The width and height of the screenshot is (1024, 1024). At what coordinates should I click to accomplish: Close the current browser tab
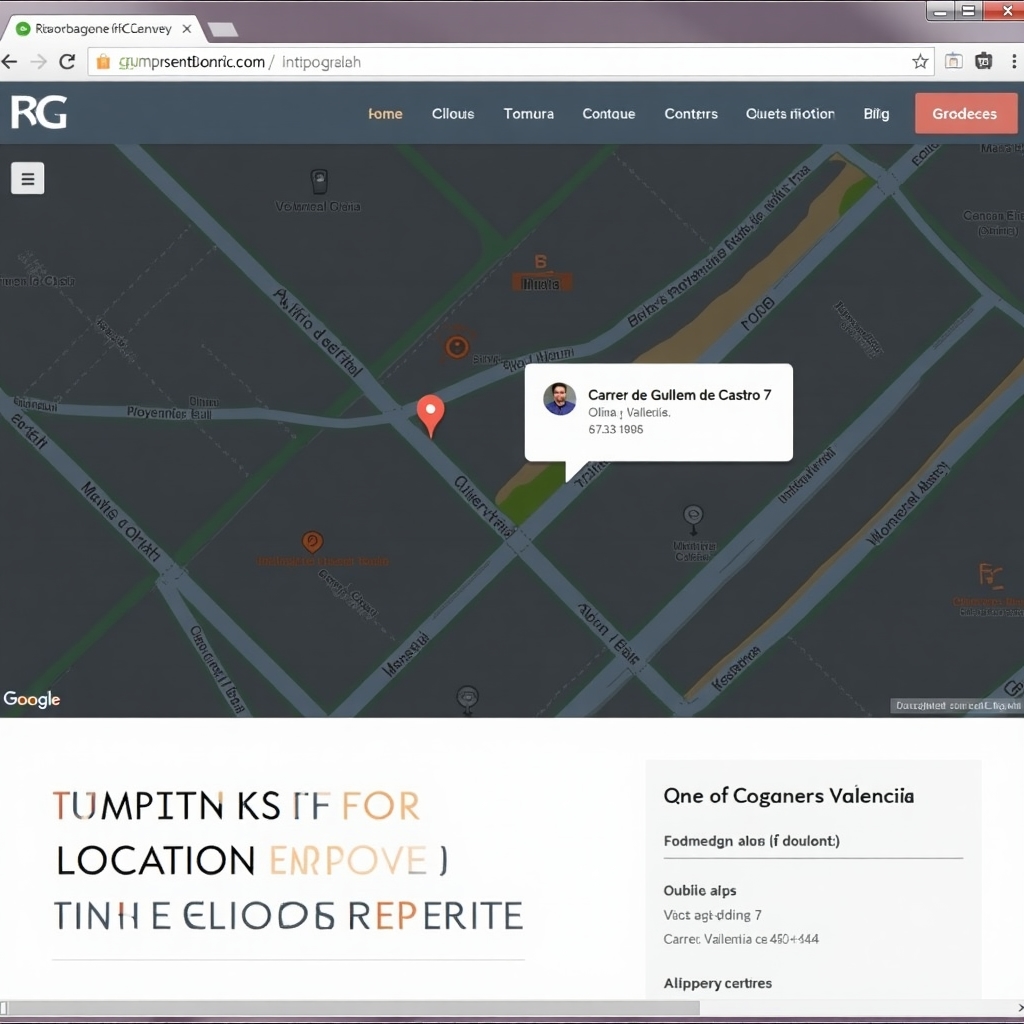tap(186, 29)
